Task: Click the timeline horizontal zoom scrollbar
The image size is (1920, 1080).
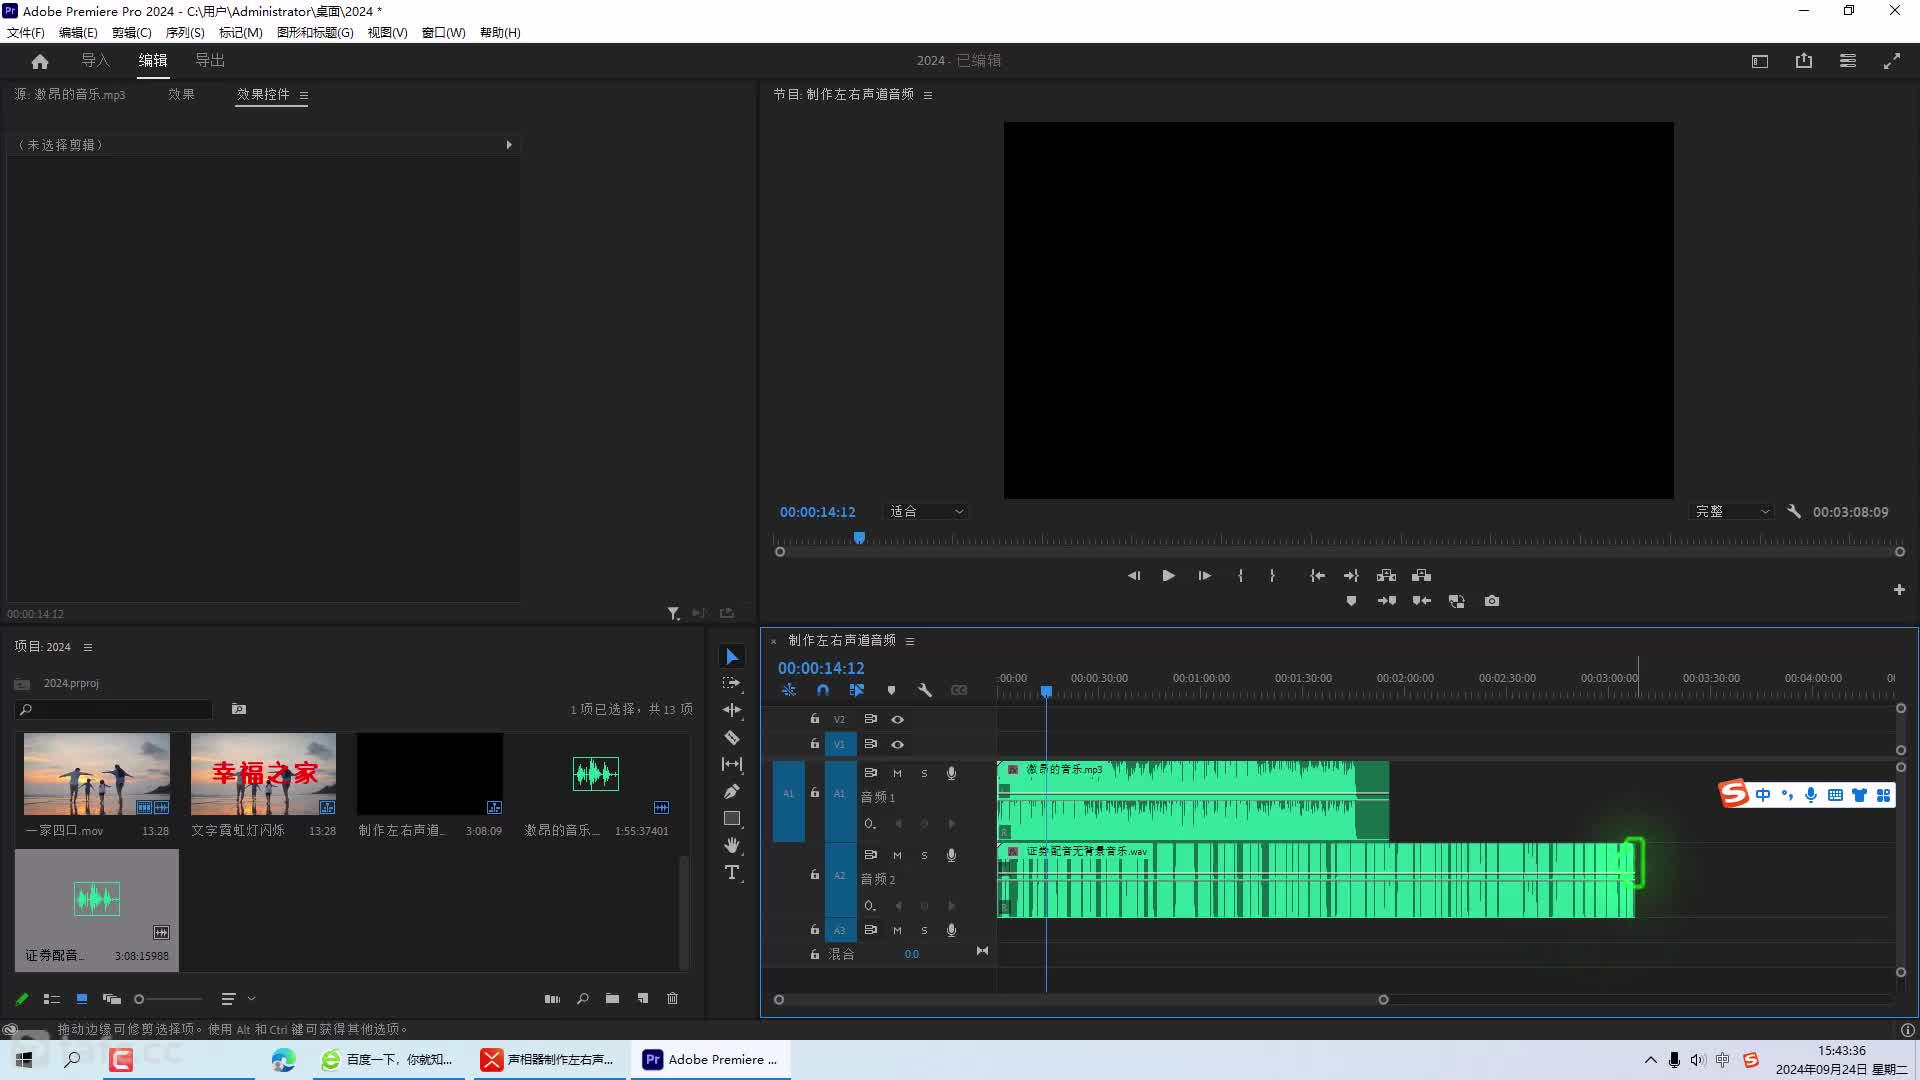Action: click(1081, 999)
